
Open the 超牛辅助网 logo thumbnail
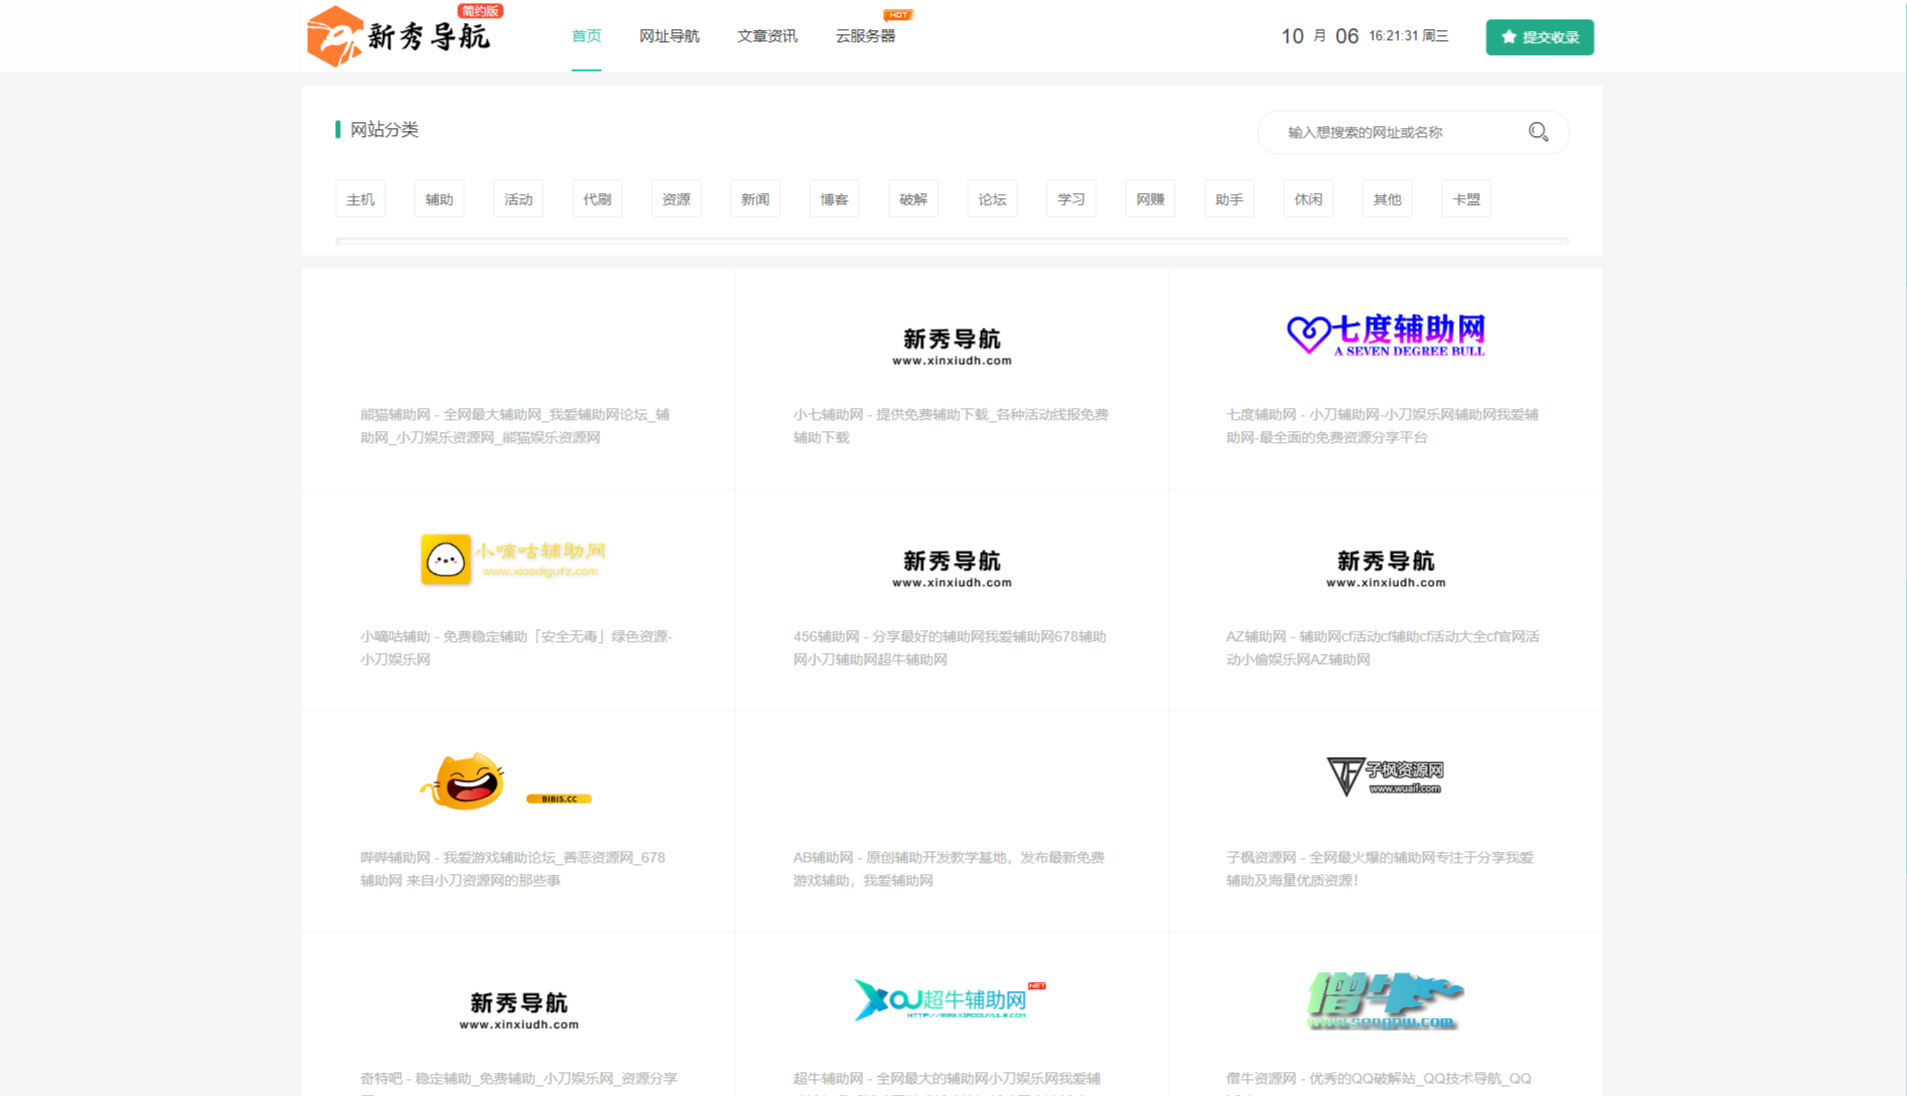(x=950, y=1000)
